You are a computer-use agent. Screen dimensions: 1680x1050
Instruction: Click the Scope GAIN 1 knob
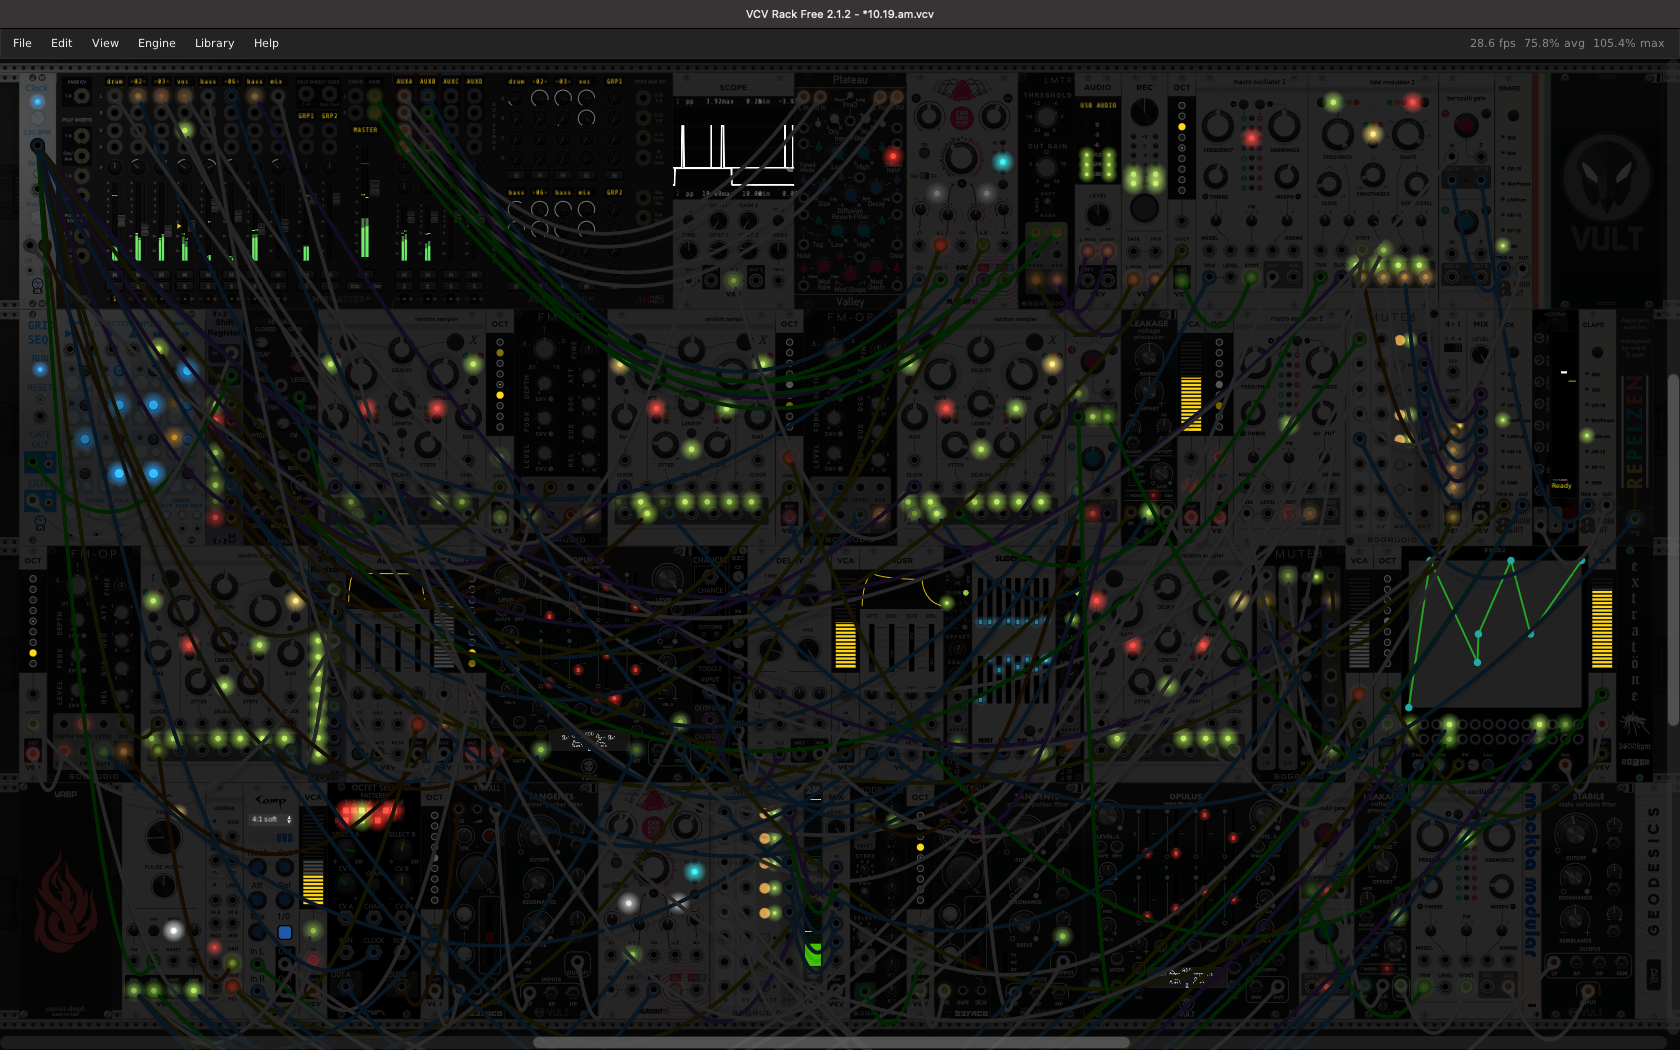click(719, 221)
